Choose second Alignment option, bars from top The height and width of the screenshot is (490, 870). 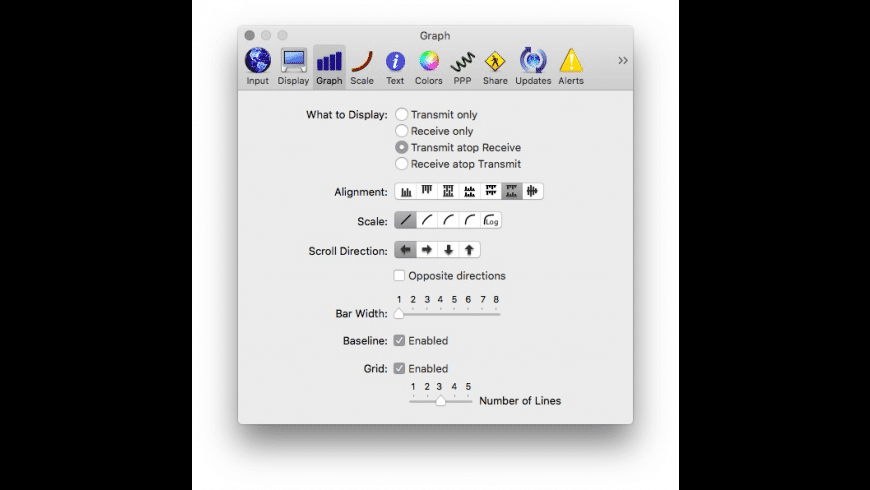pyautogui.click(x=427, y=191)
